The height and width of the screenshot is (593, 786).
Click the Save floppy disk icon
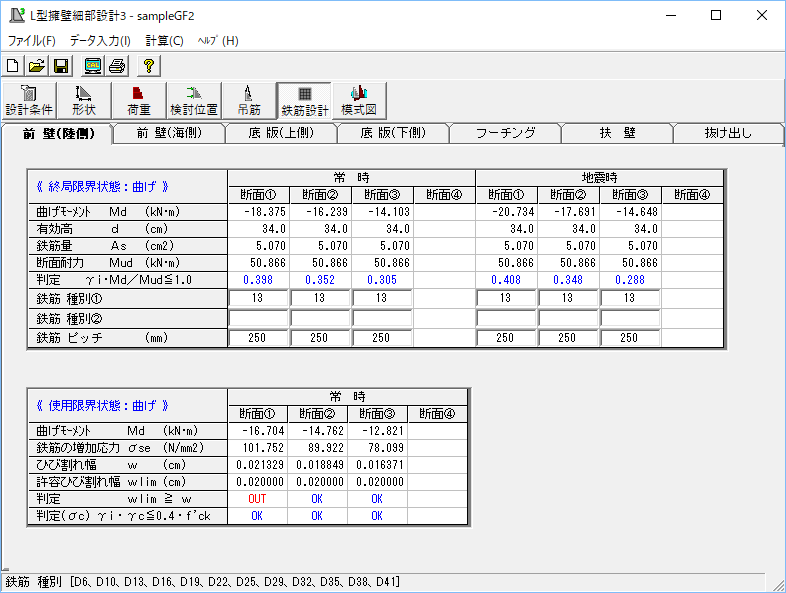point(61,66)
